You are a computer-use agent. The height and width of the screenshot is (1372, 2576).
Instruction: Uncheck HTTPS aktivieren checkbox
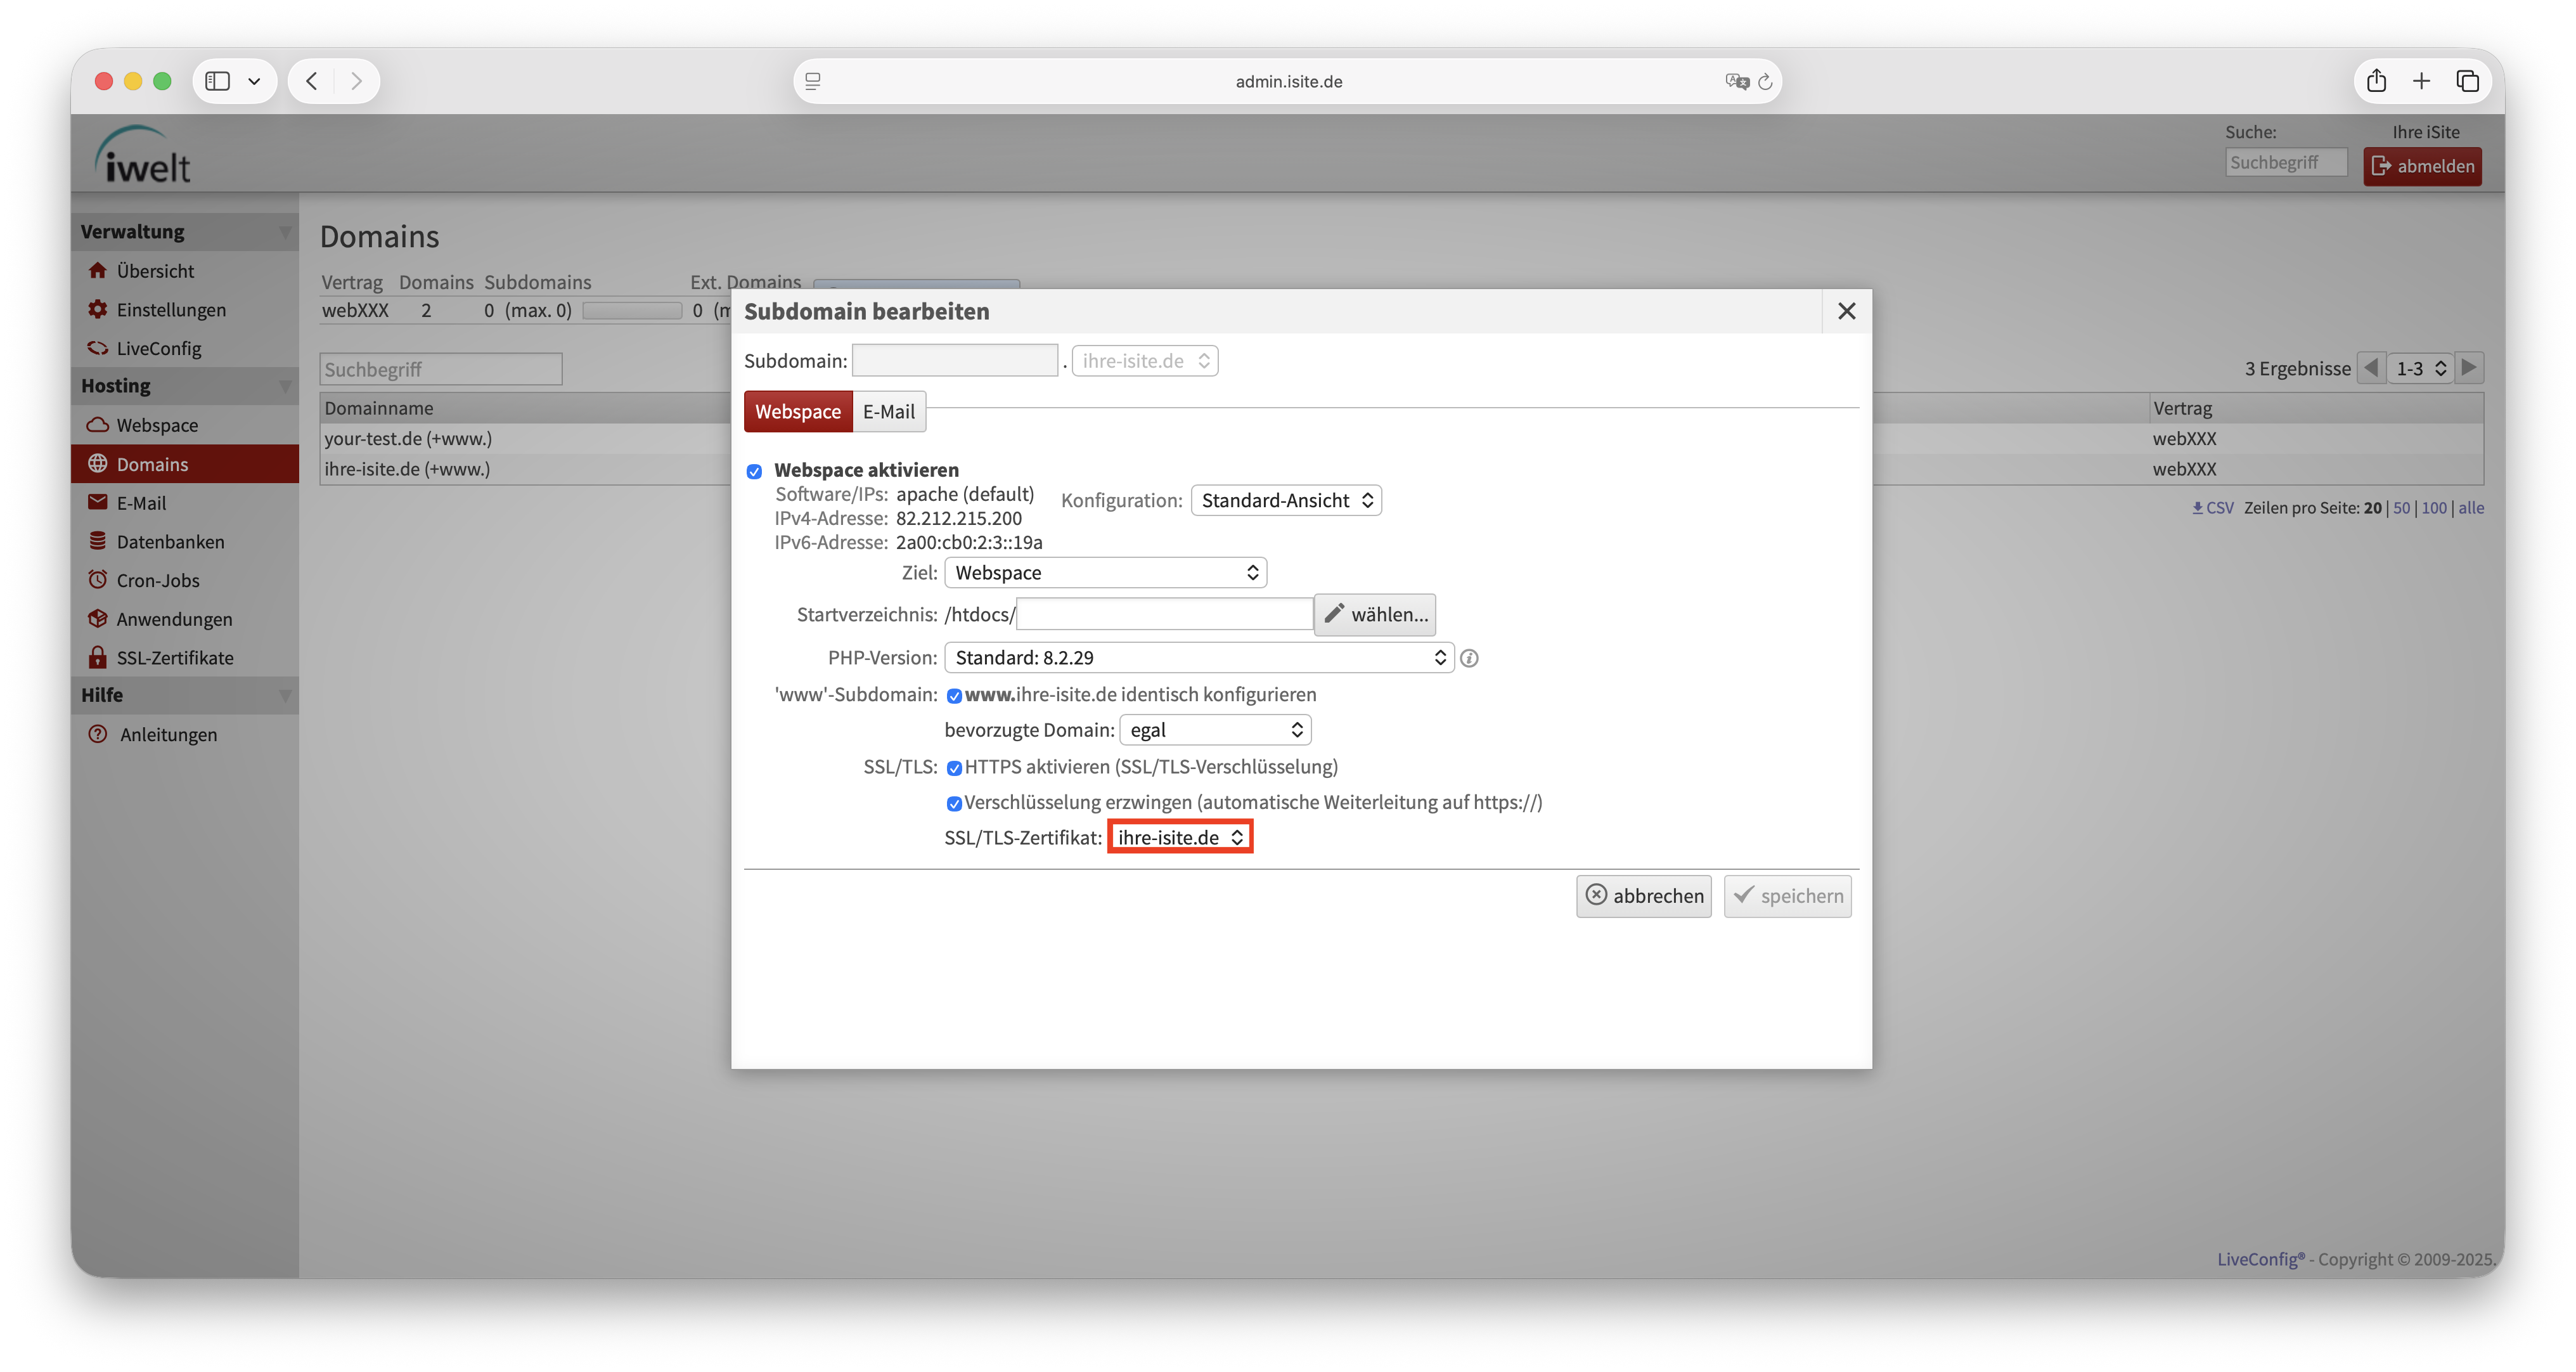pyautogui.click(x=954, y=768)
